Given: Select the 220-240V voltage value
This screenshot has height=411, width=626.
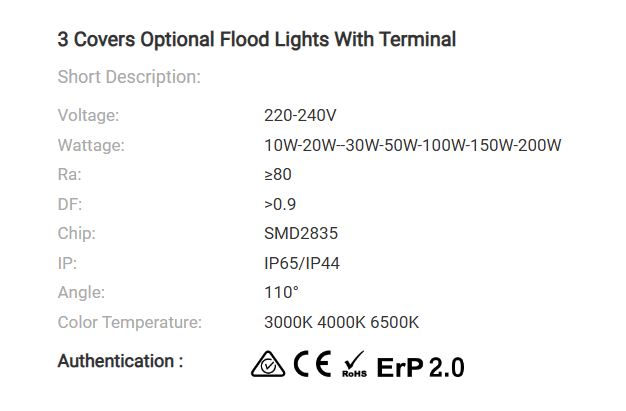Looking at the screenshot, I should click(x=300, y=115).
